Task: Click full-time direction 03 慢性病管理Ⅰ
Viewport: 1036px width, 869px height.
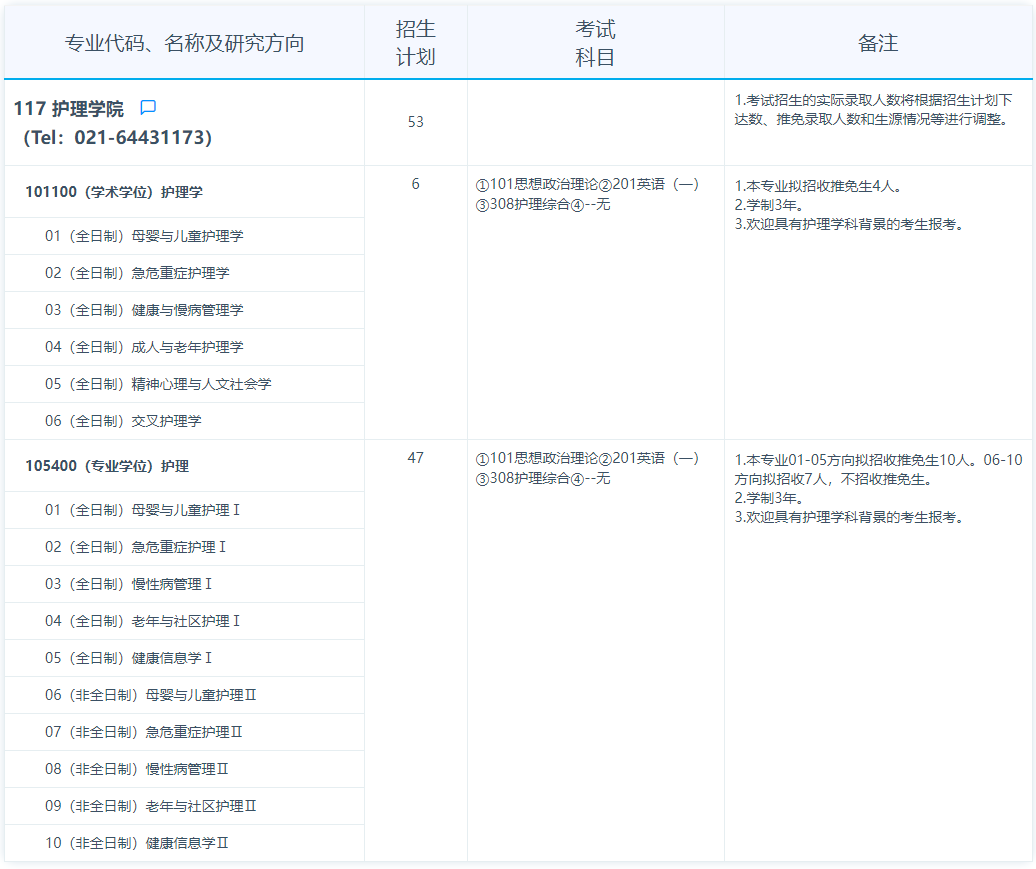Action: [129, 584]
